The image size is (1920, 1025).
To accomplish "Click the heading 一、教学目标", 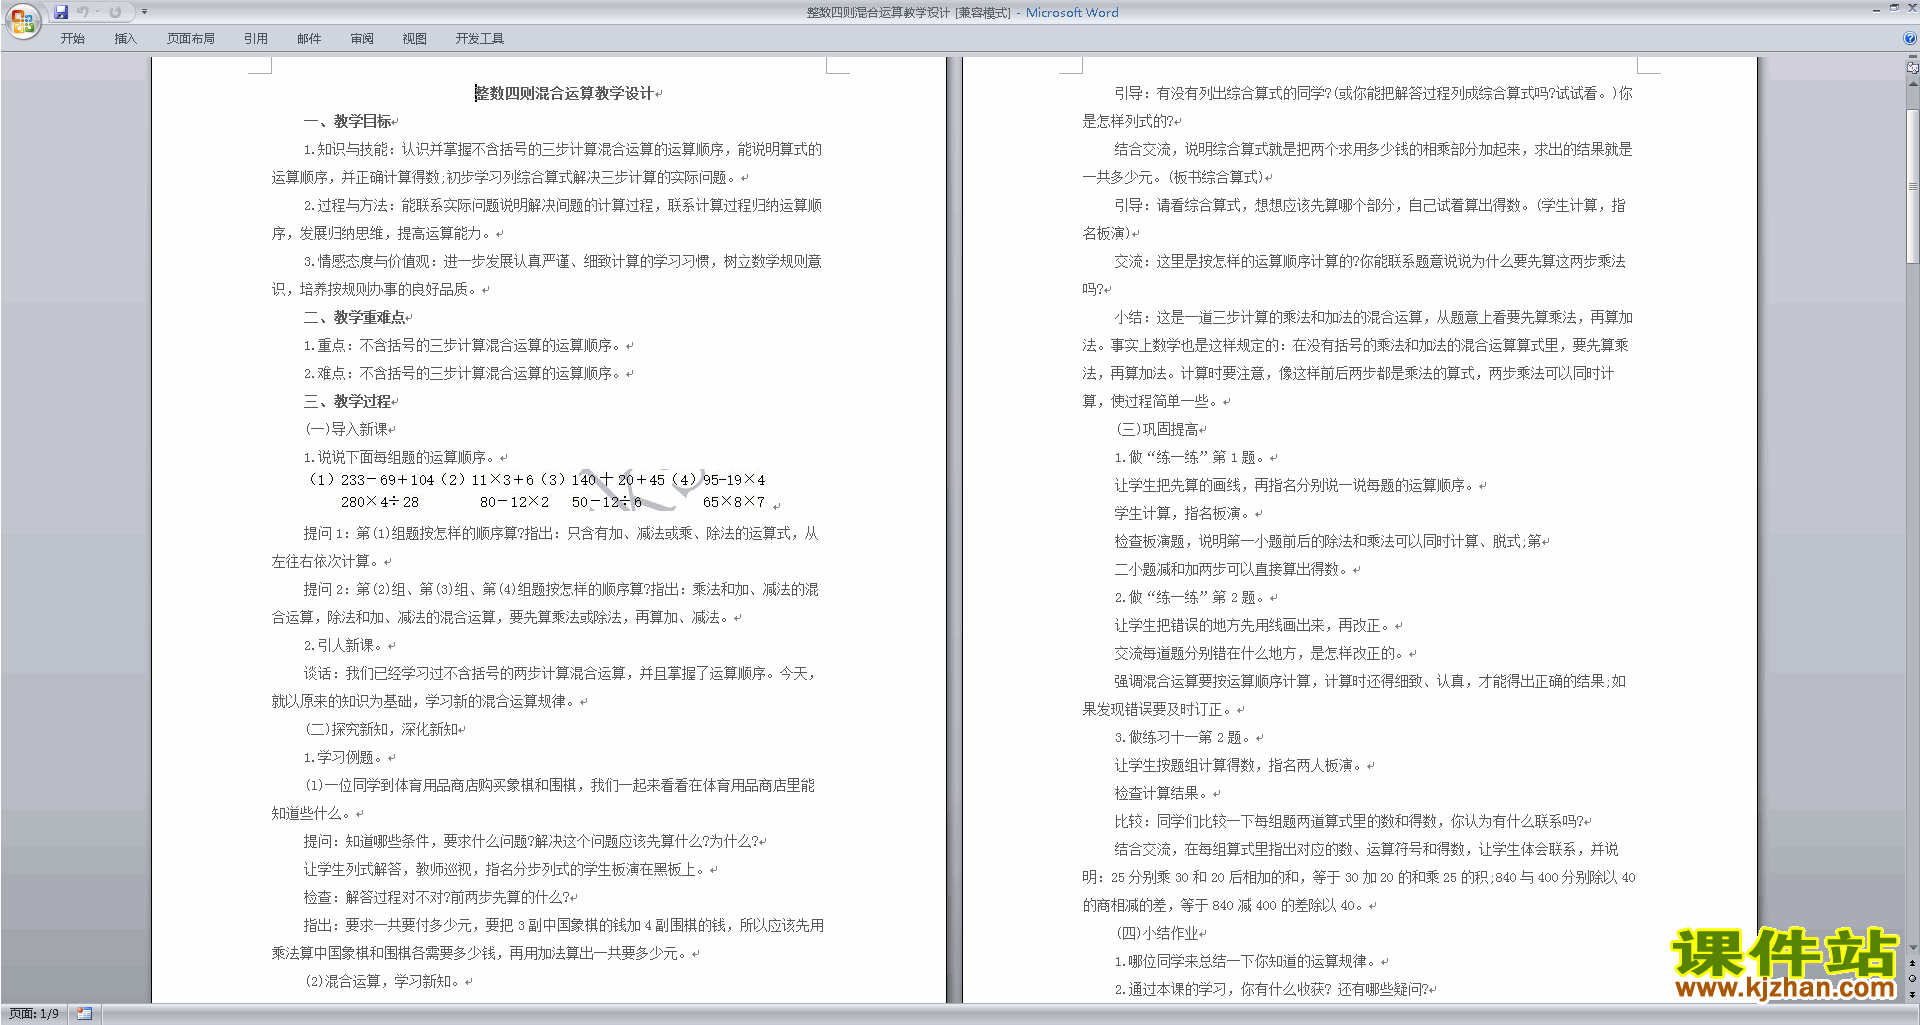I will point(347,121).
